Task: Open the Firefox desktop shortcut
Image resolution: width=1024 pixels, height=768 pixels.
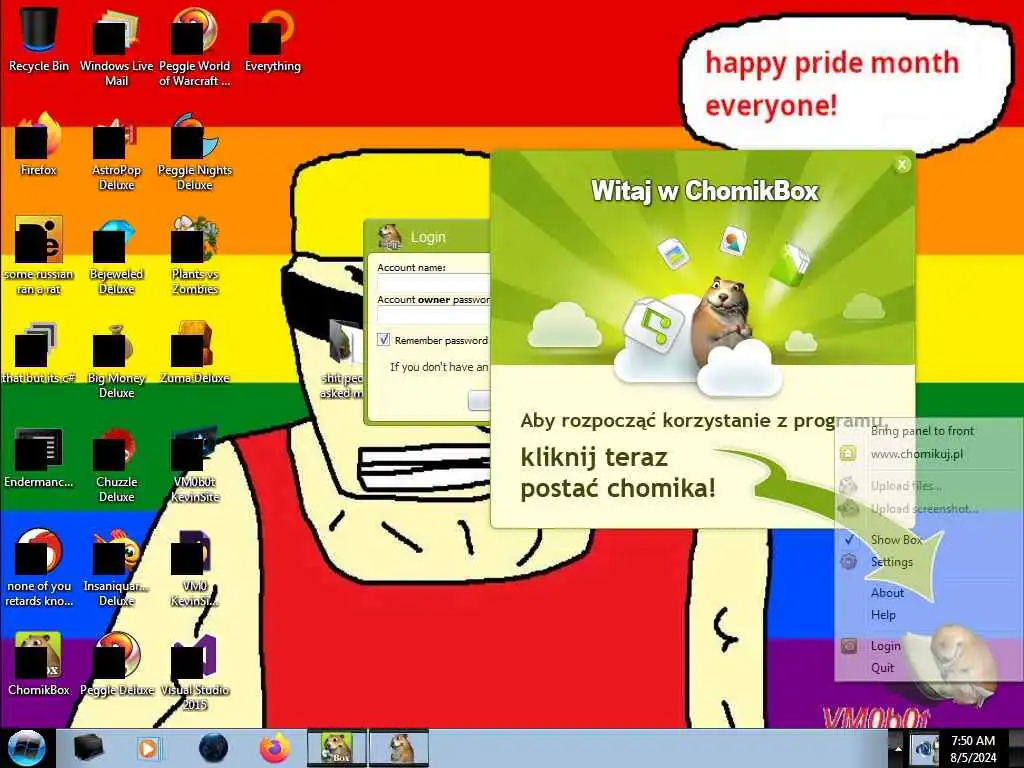Action: point(39,144)
